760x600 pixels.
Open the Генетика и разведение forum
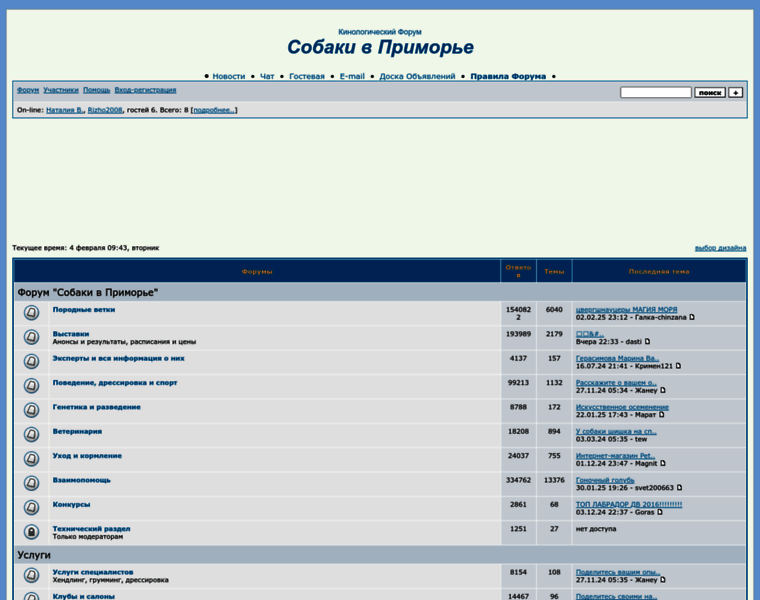point(96,407)
